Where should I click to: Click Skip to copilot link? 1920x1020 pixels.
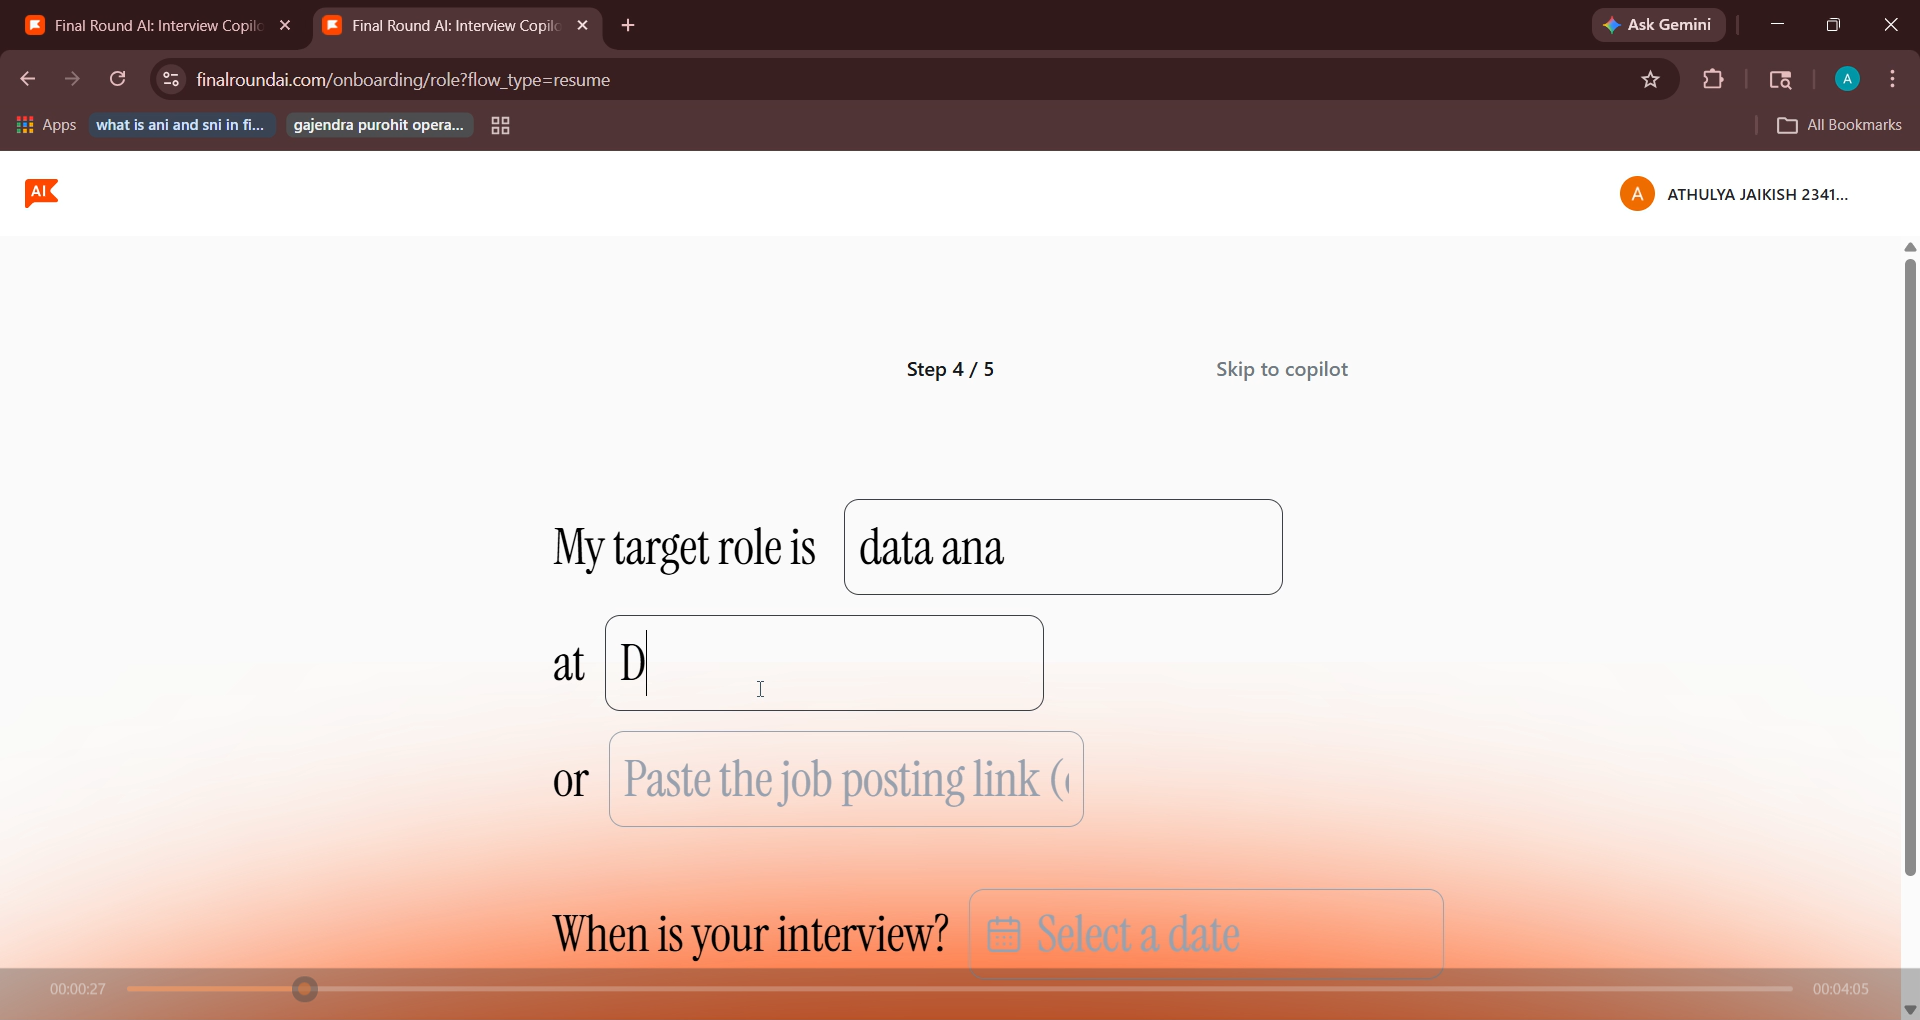[x=1282, y=370]
